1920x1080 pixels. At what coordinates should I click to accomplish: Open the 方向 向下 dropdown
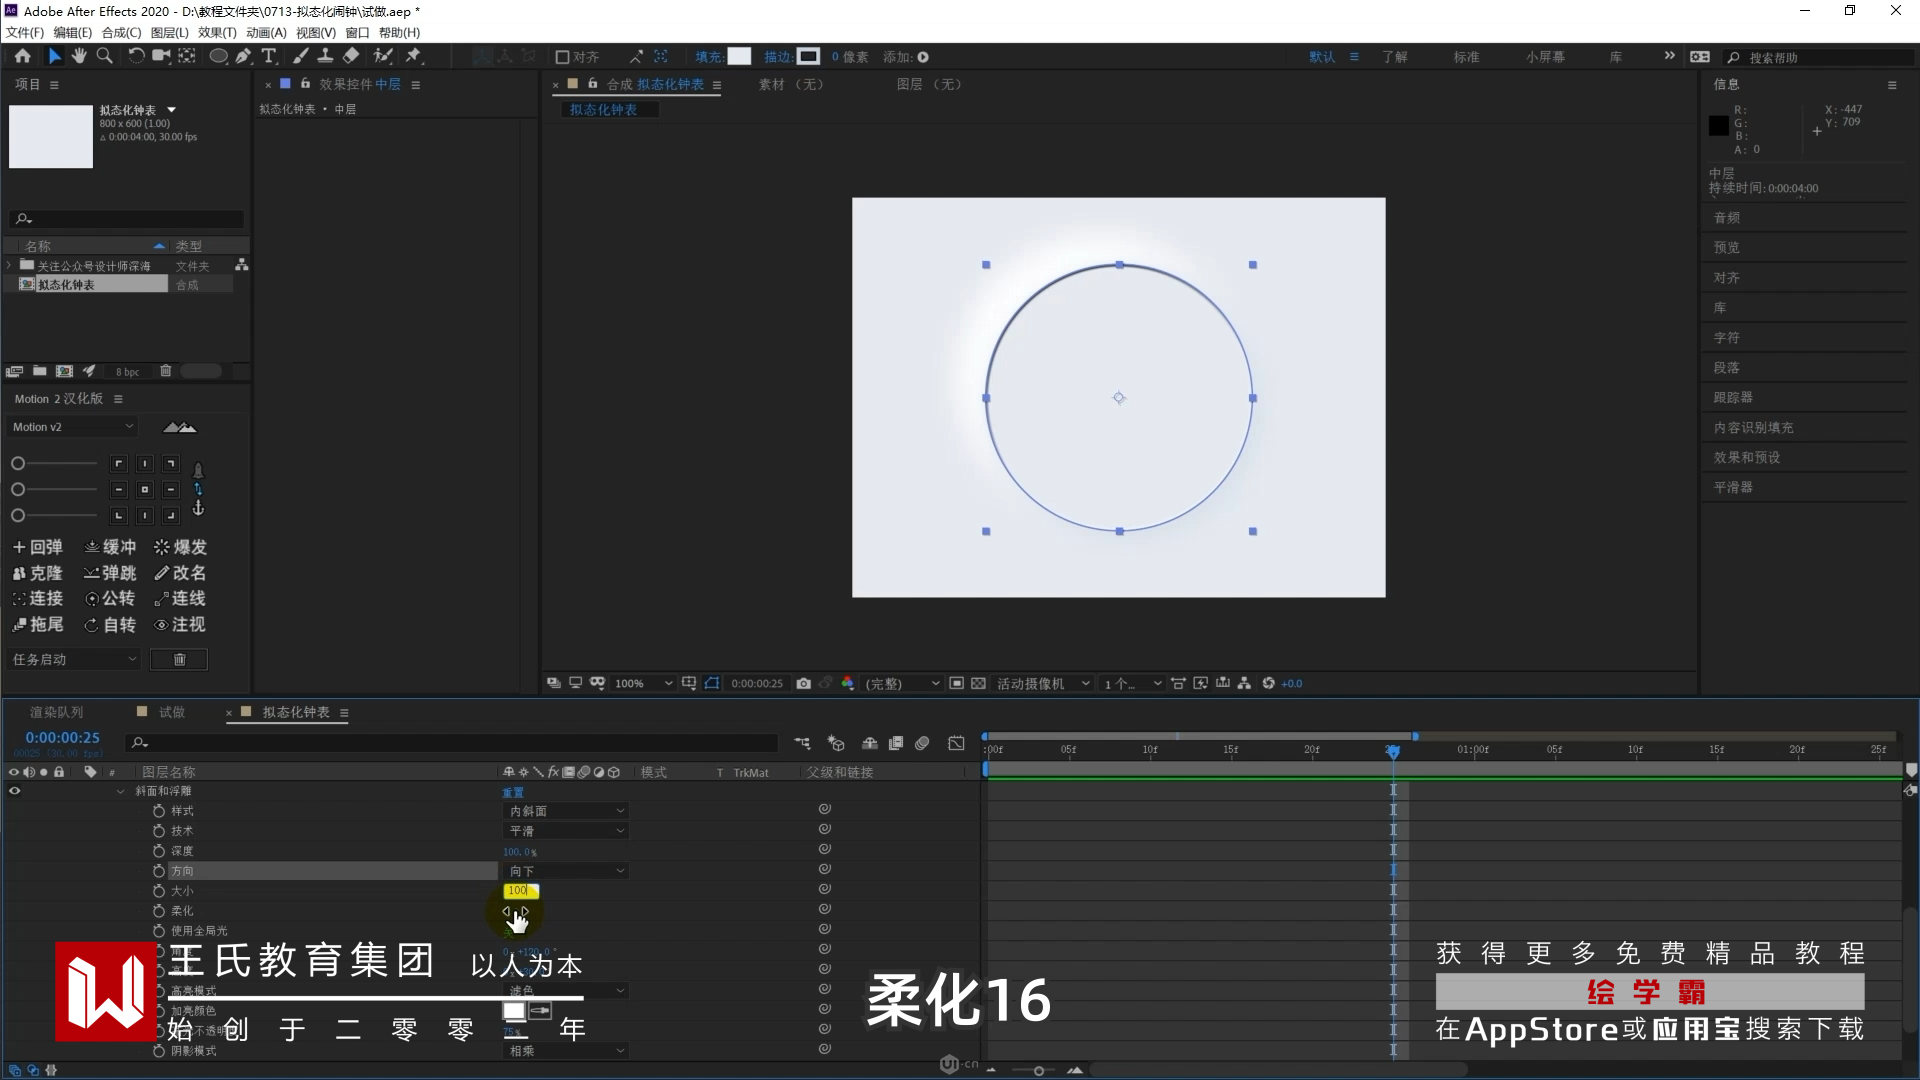point(566,871)
